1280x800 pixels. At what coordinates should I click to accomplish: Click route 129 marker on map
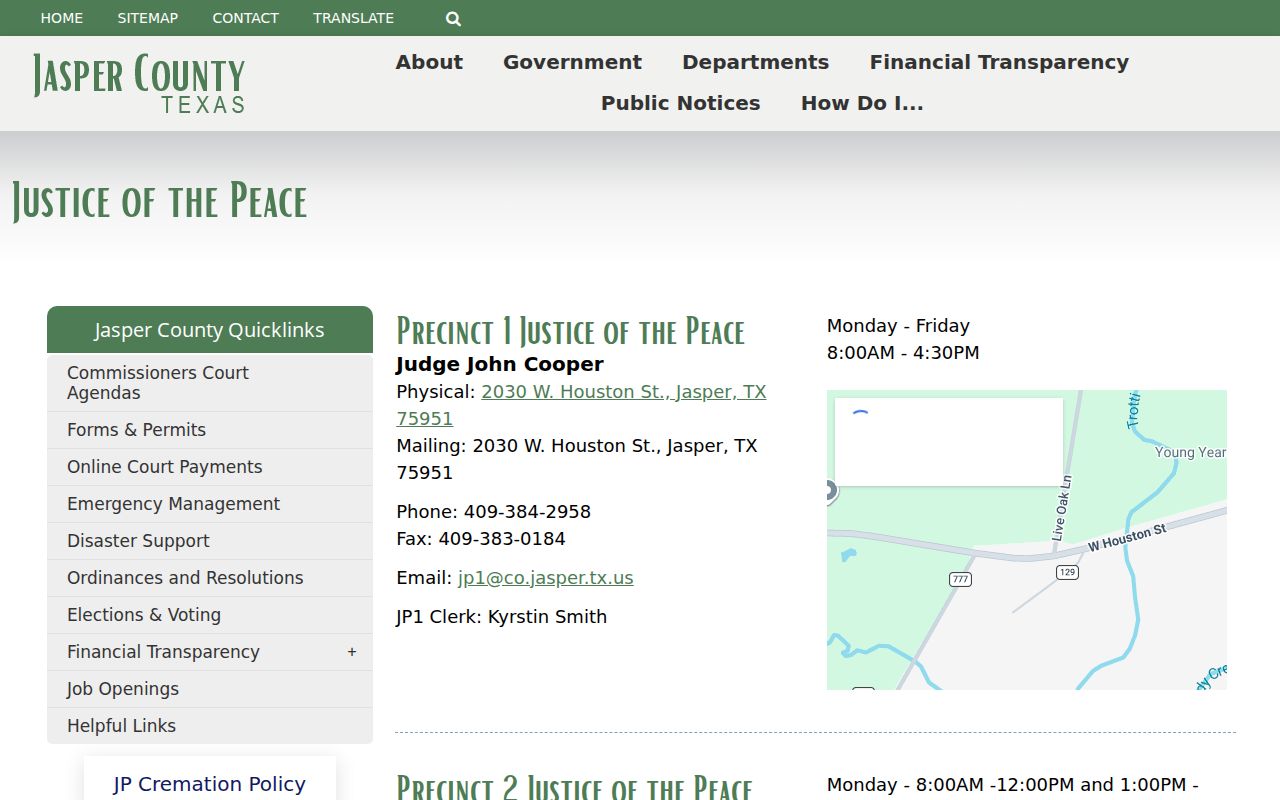point(1067,572)
